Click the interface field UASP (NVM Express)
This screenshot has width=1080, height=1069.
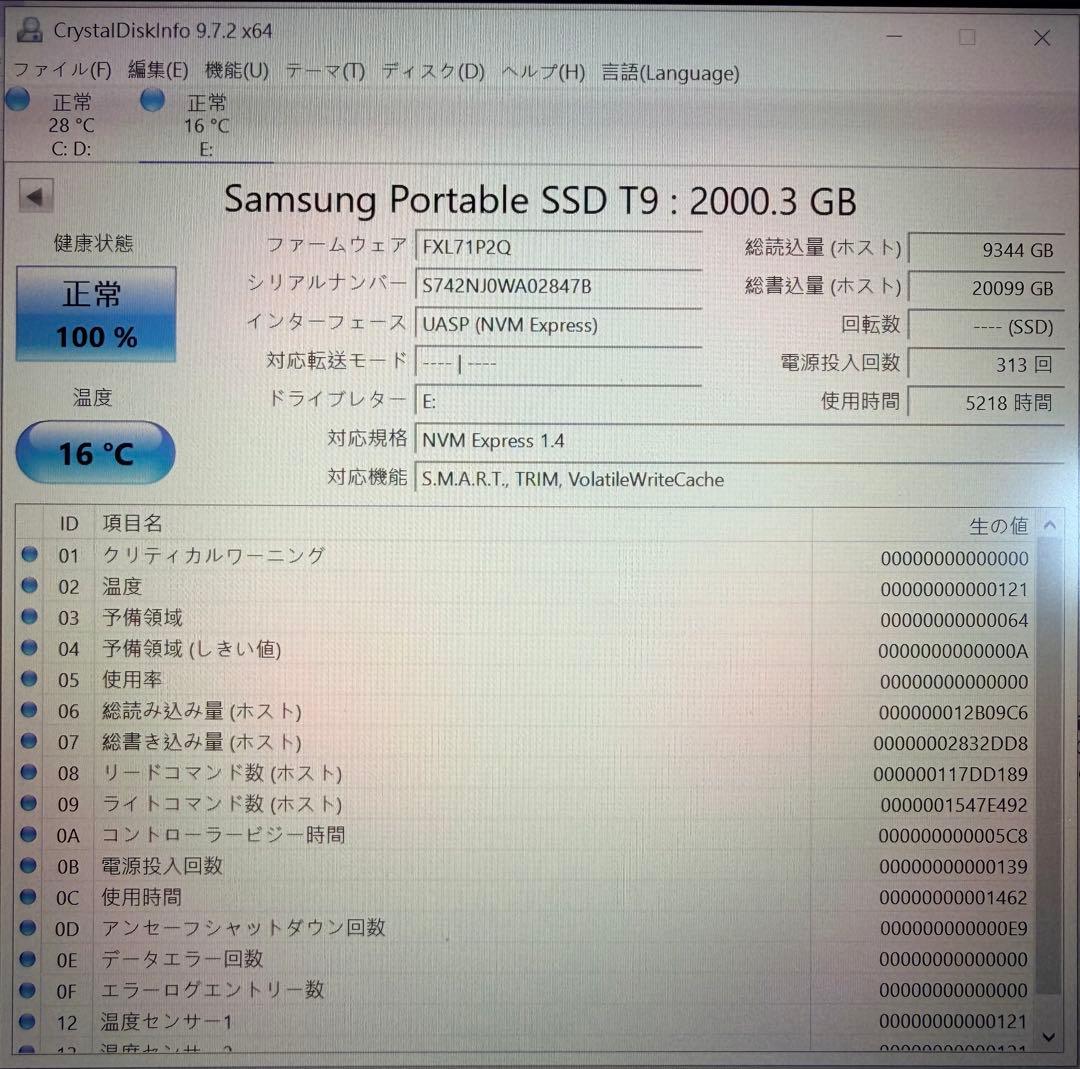559,324
